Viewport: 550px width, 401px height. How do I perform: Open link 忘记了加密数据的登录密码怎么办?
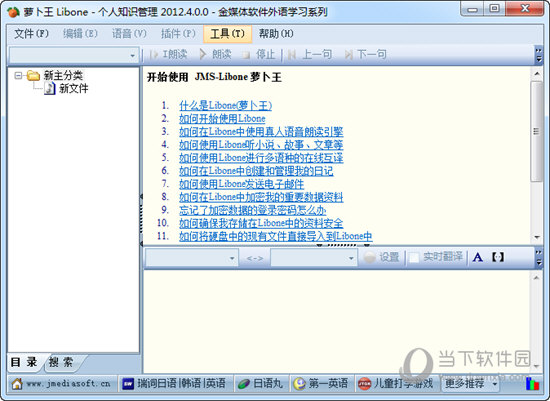[x=253, y=210]
